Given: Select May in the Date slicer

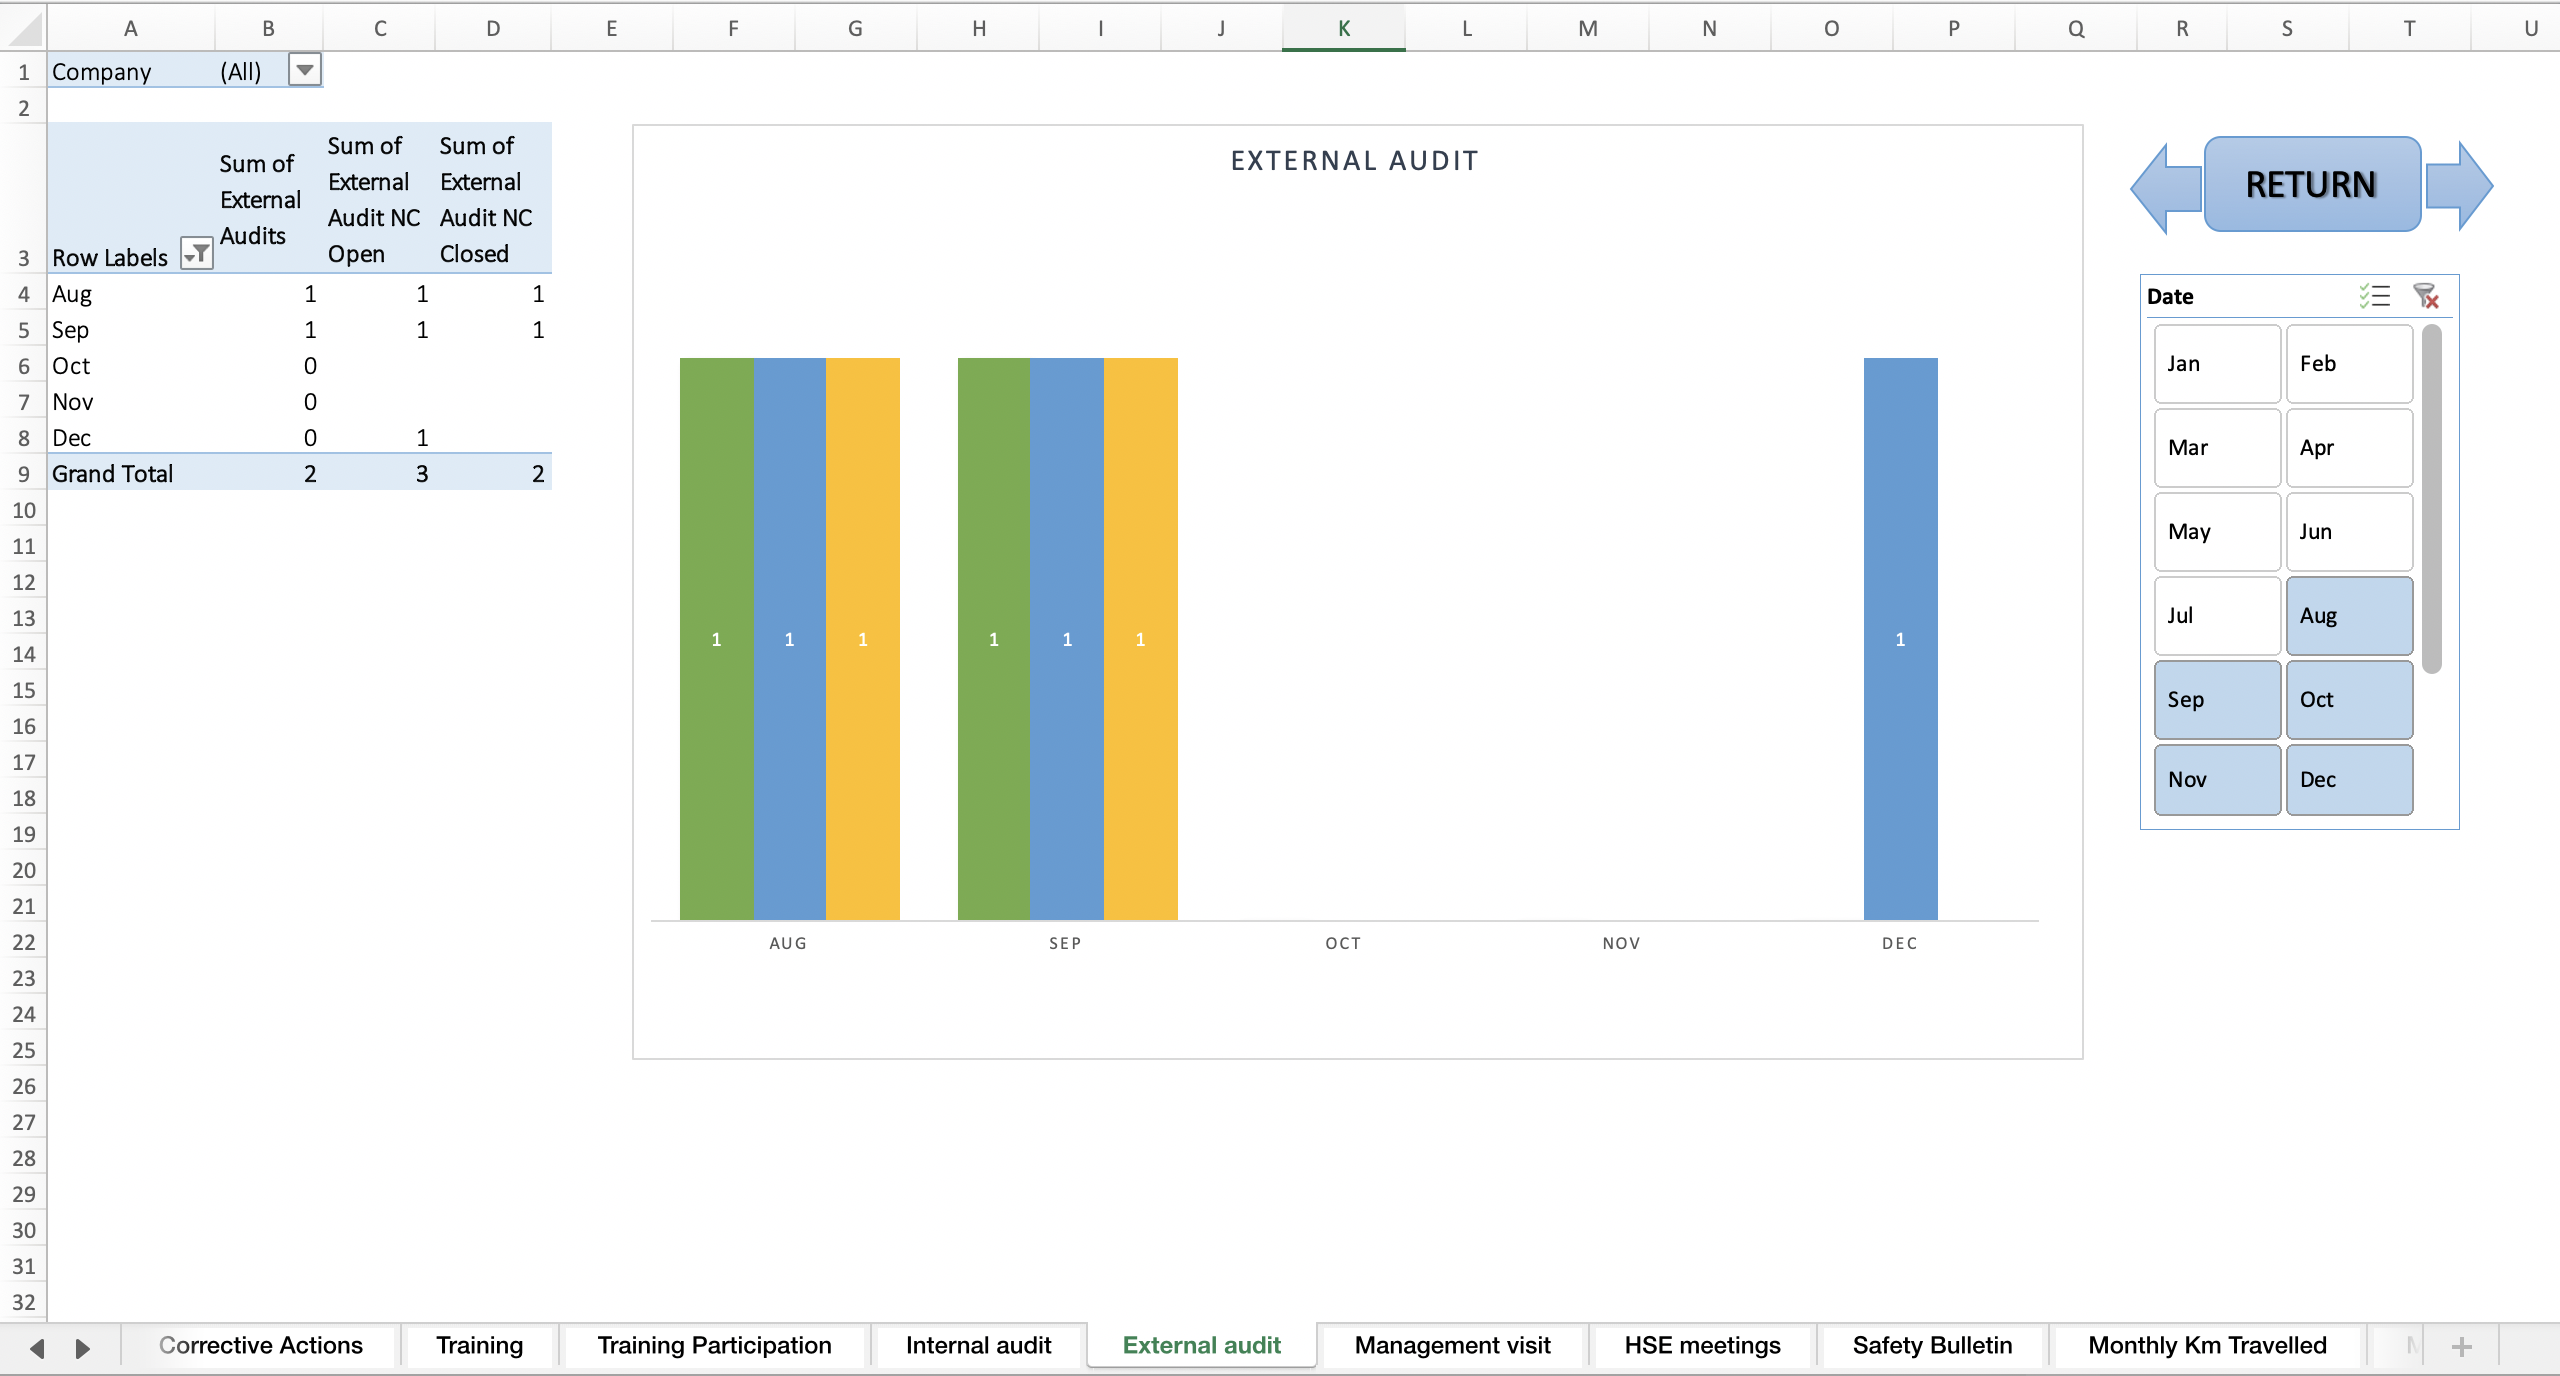Looking at the screenshot, I should click(2215, 531).
